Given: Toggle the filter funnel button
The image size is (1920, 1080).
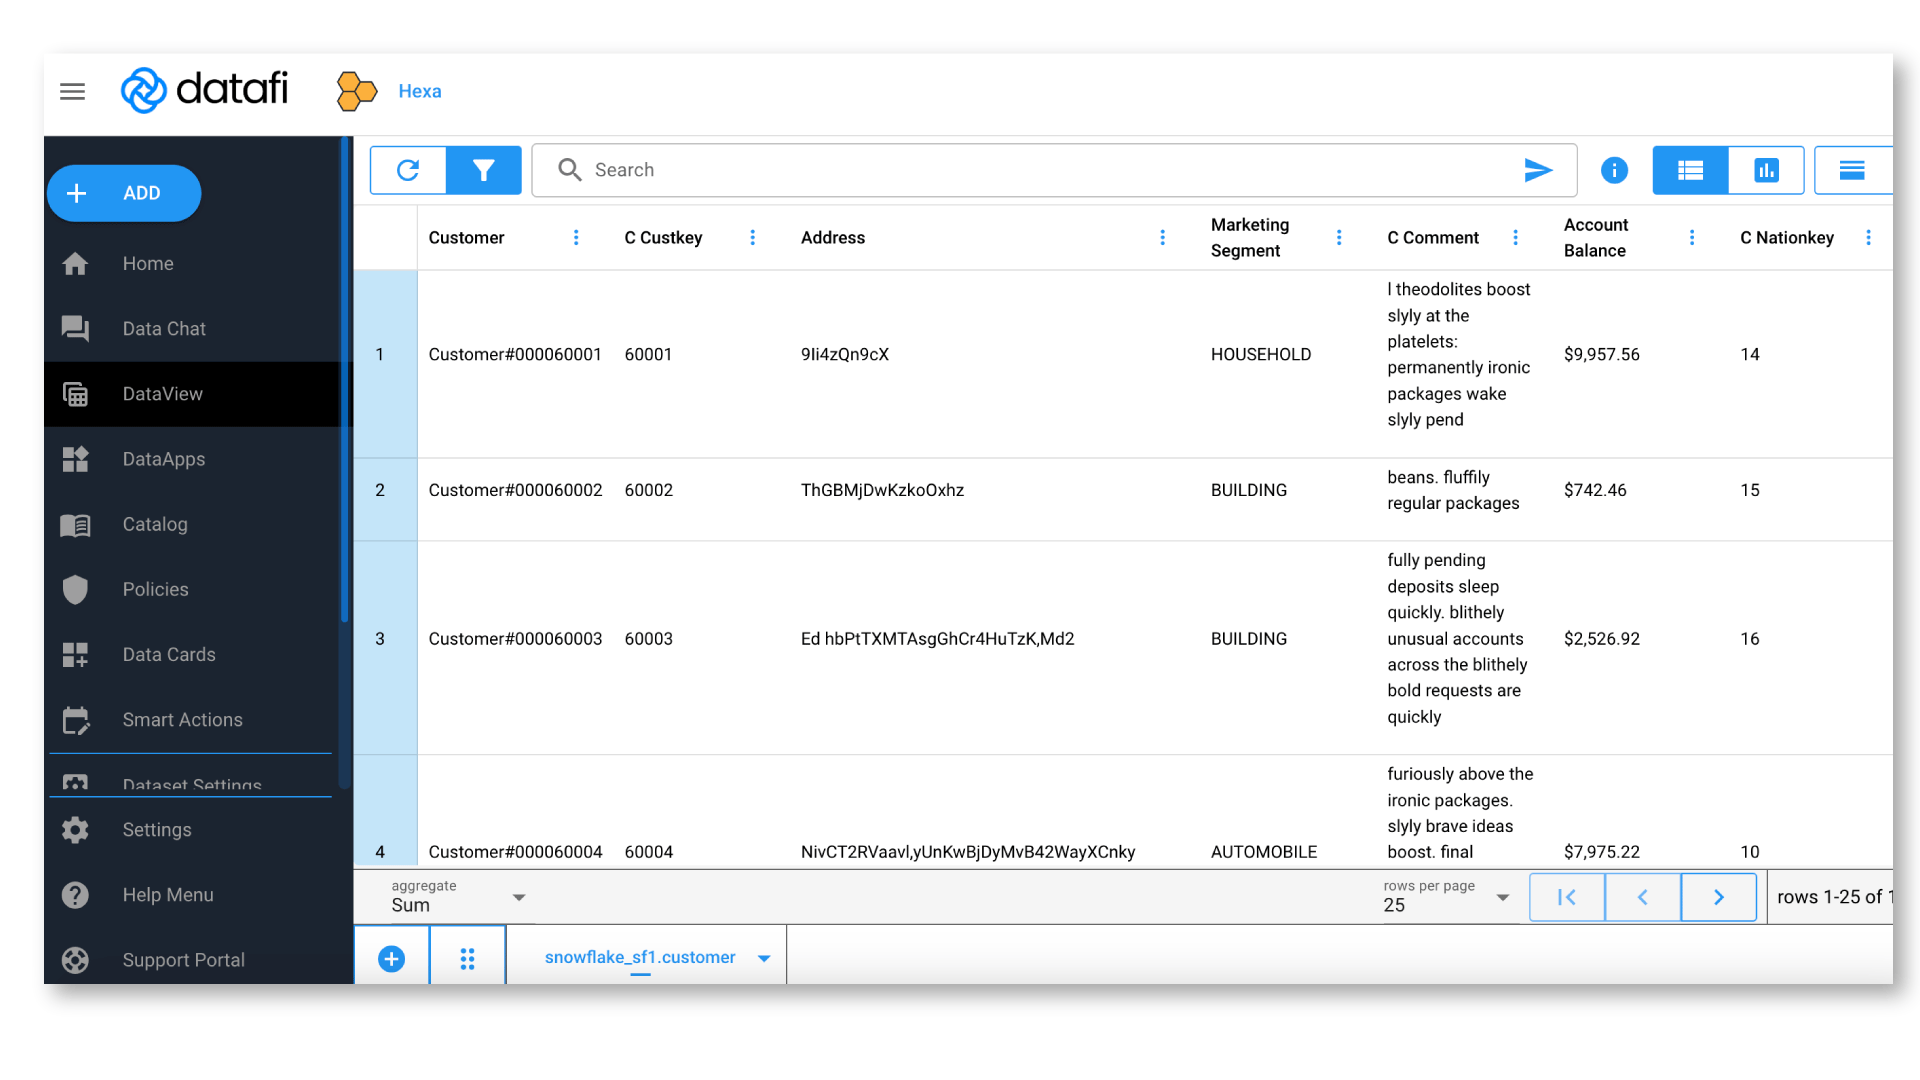Looking at the screenshot, I should click(484, 170).
